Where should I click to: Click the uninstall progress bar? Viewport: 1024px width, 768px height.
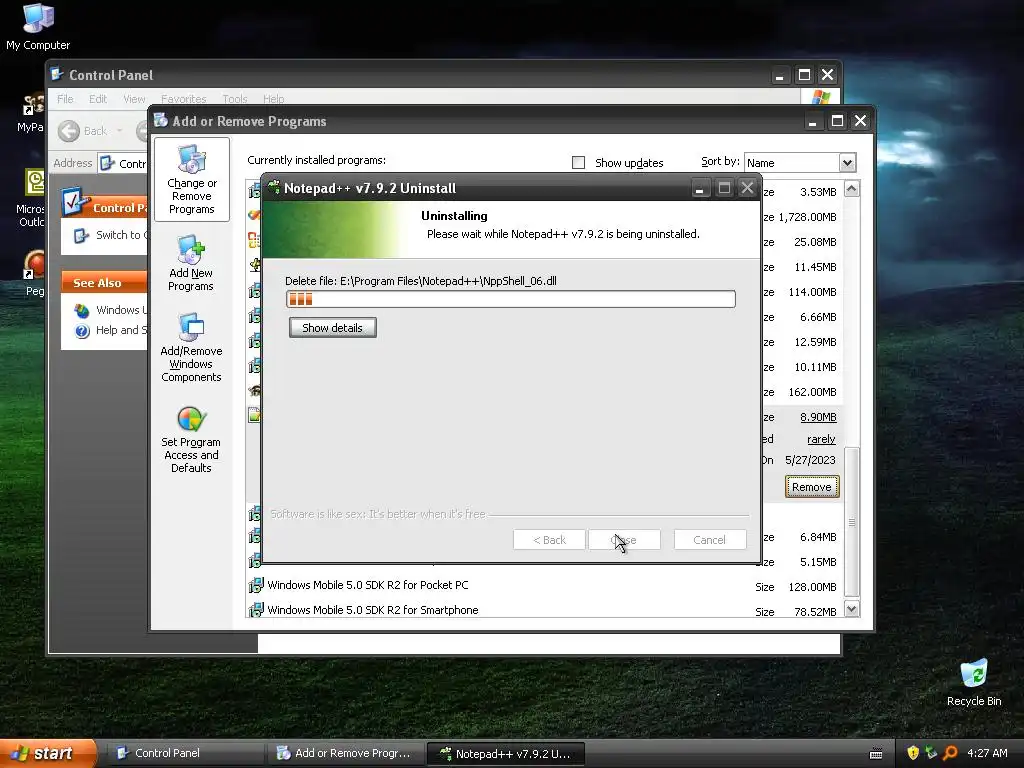511,299
